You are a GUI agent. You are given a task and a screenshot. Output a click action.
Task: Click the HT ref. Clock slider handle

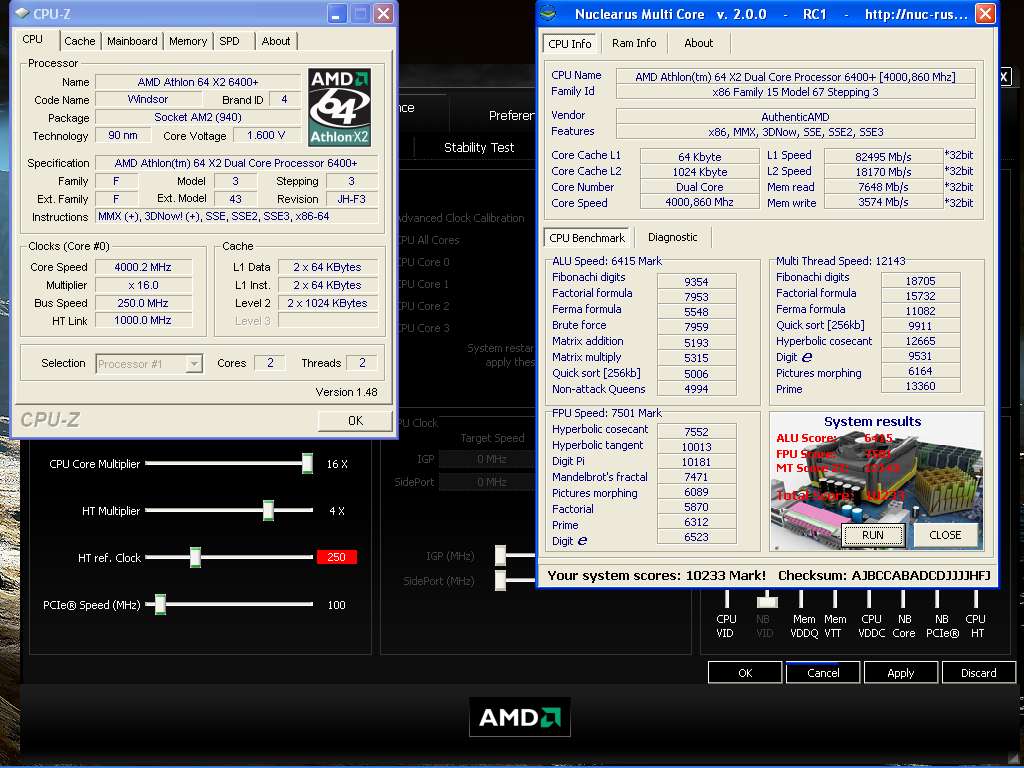[x=195, y=558]
